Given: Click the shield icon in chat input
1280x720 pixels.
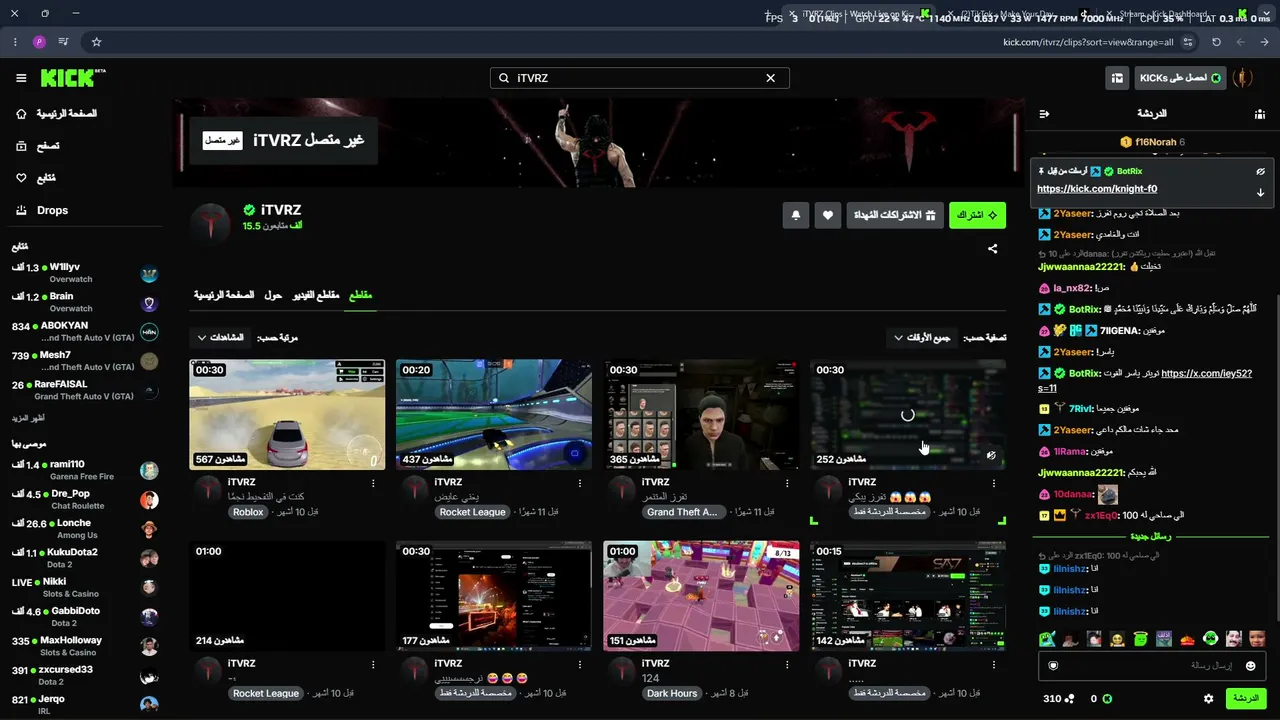Looking at the screenshot, I should tap(1053, 666).
